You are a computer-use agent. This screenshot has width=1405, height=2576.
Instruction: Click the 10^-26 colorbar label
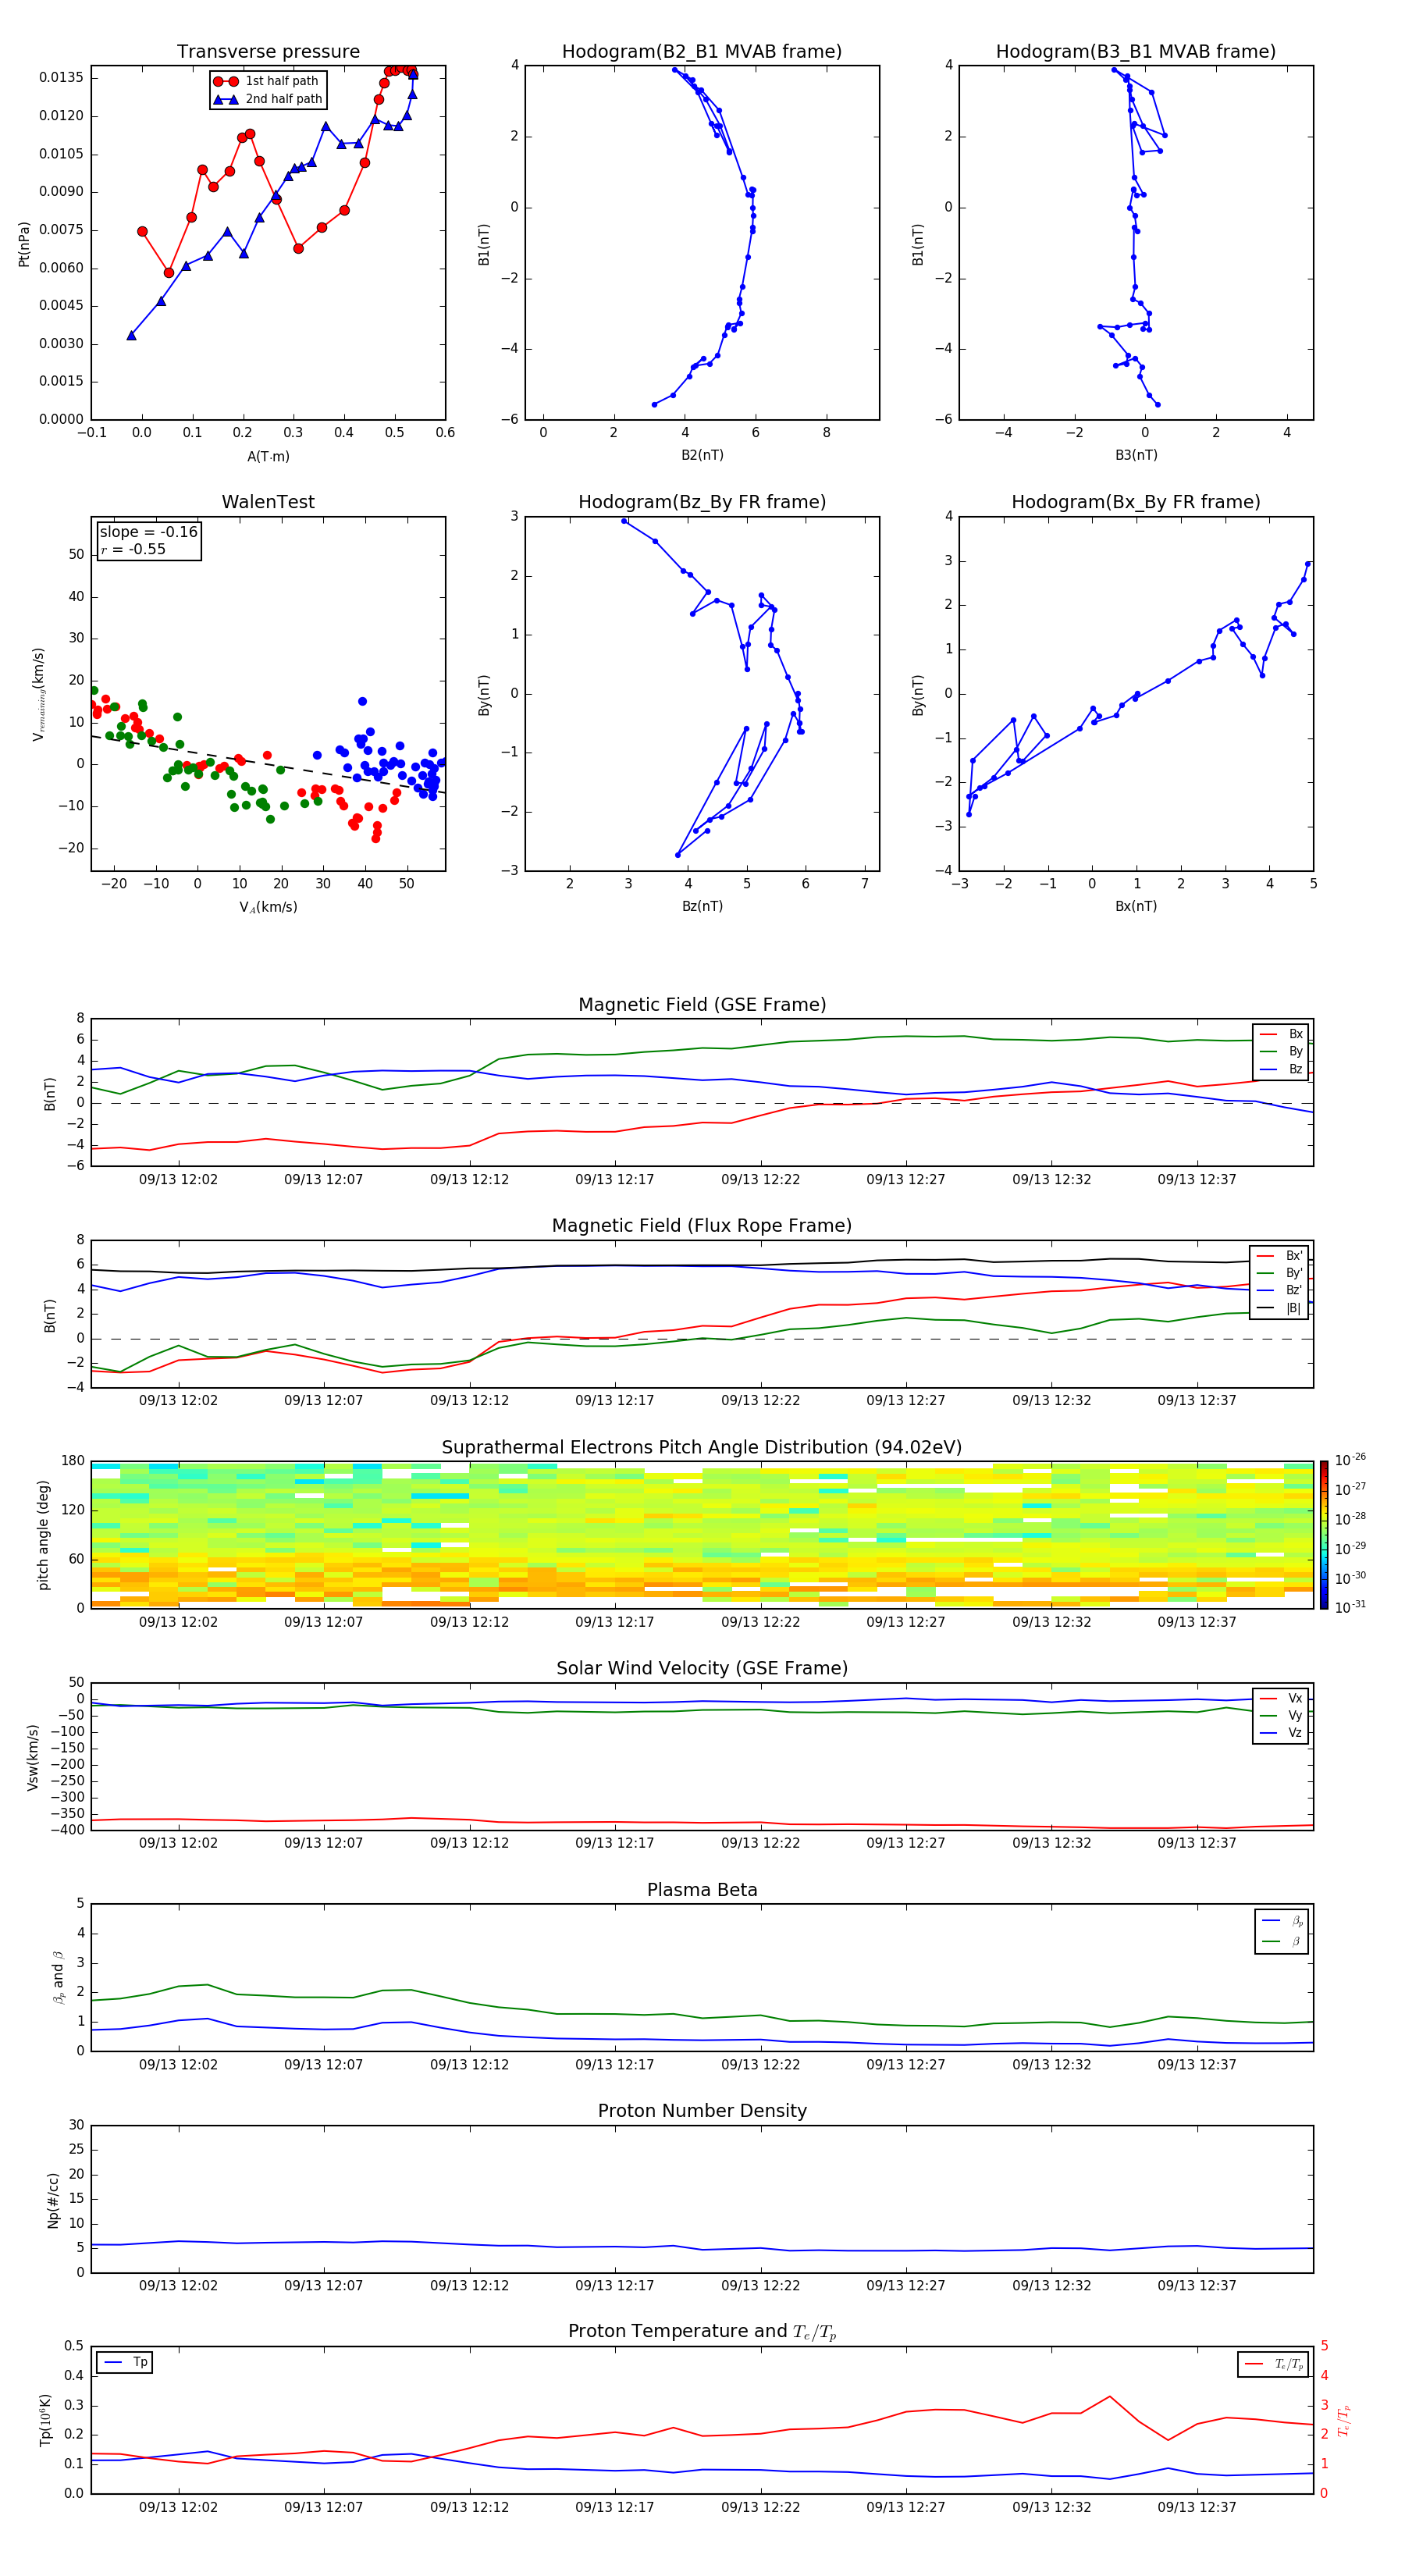point(1350,1460)
